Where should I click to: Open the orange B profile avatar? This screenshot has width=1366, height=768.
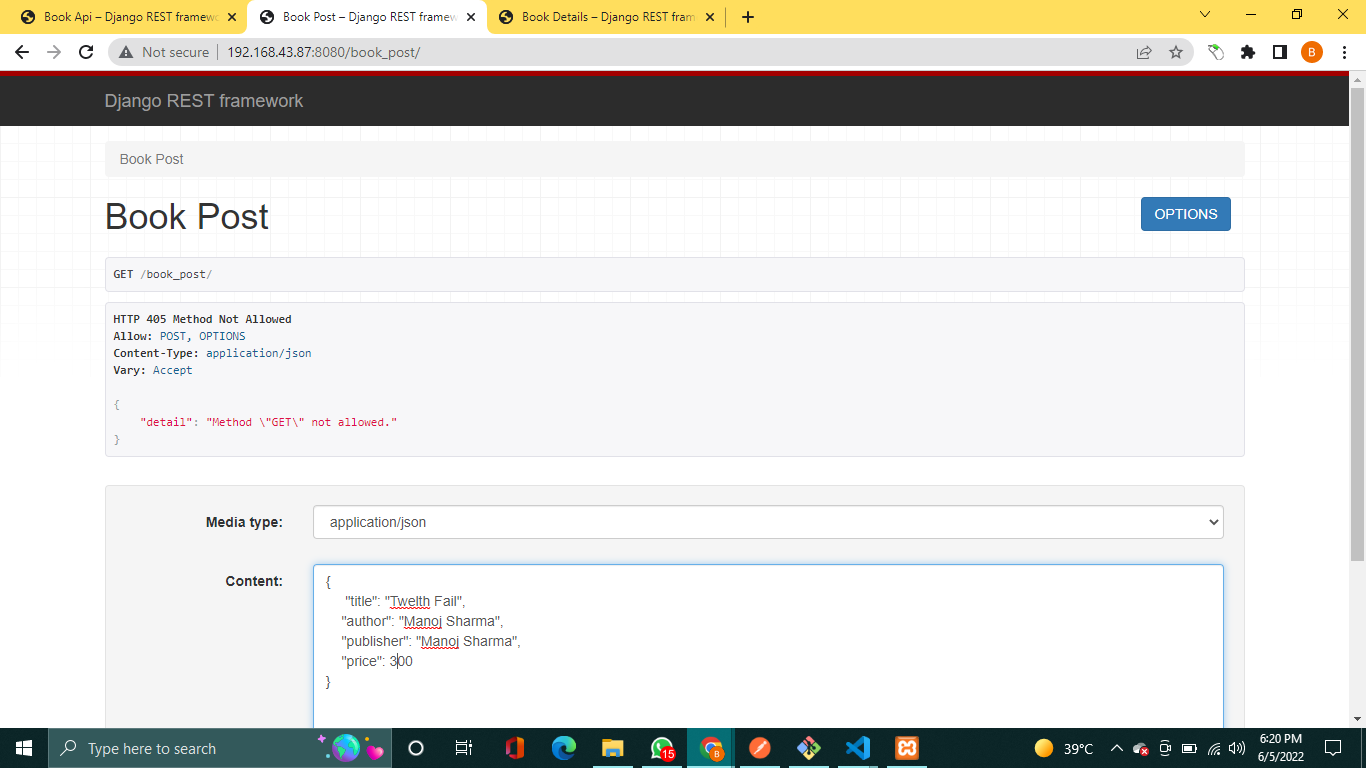(1312, 52)
